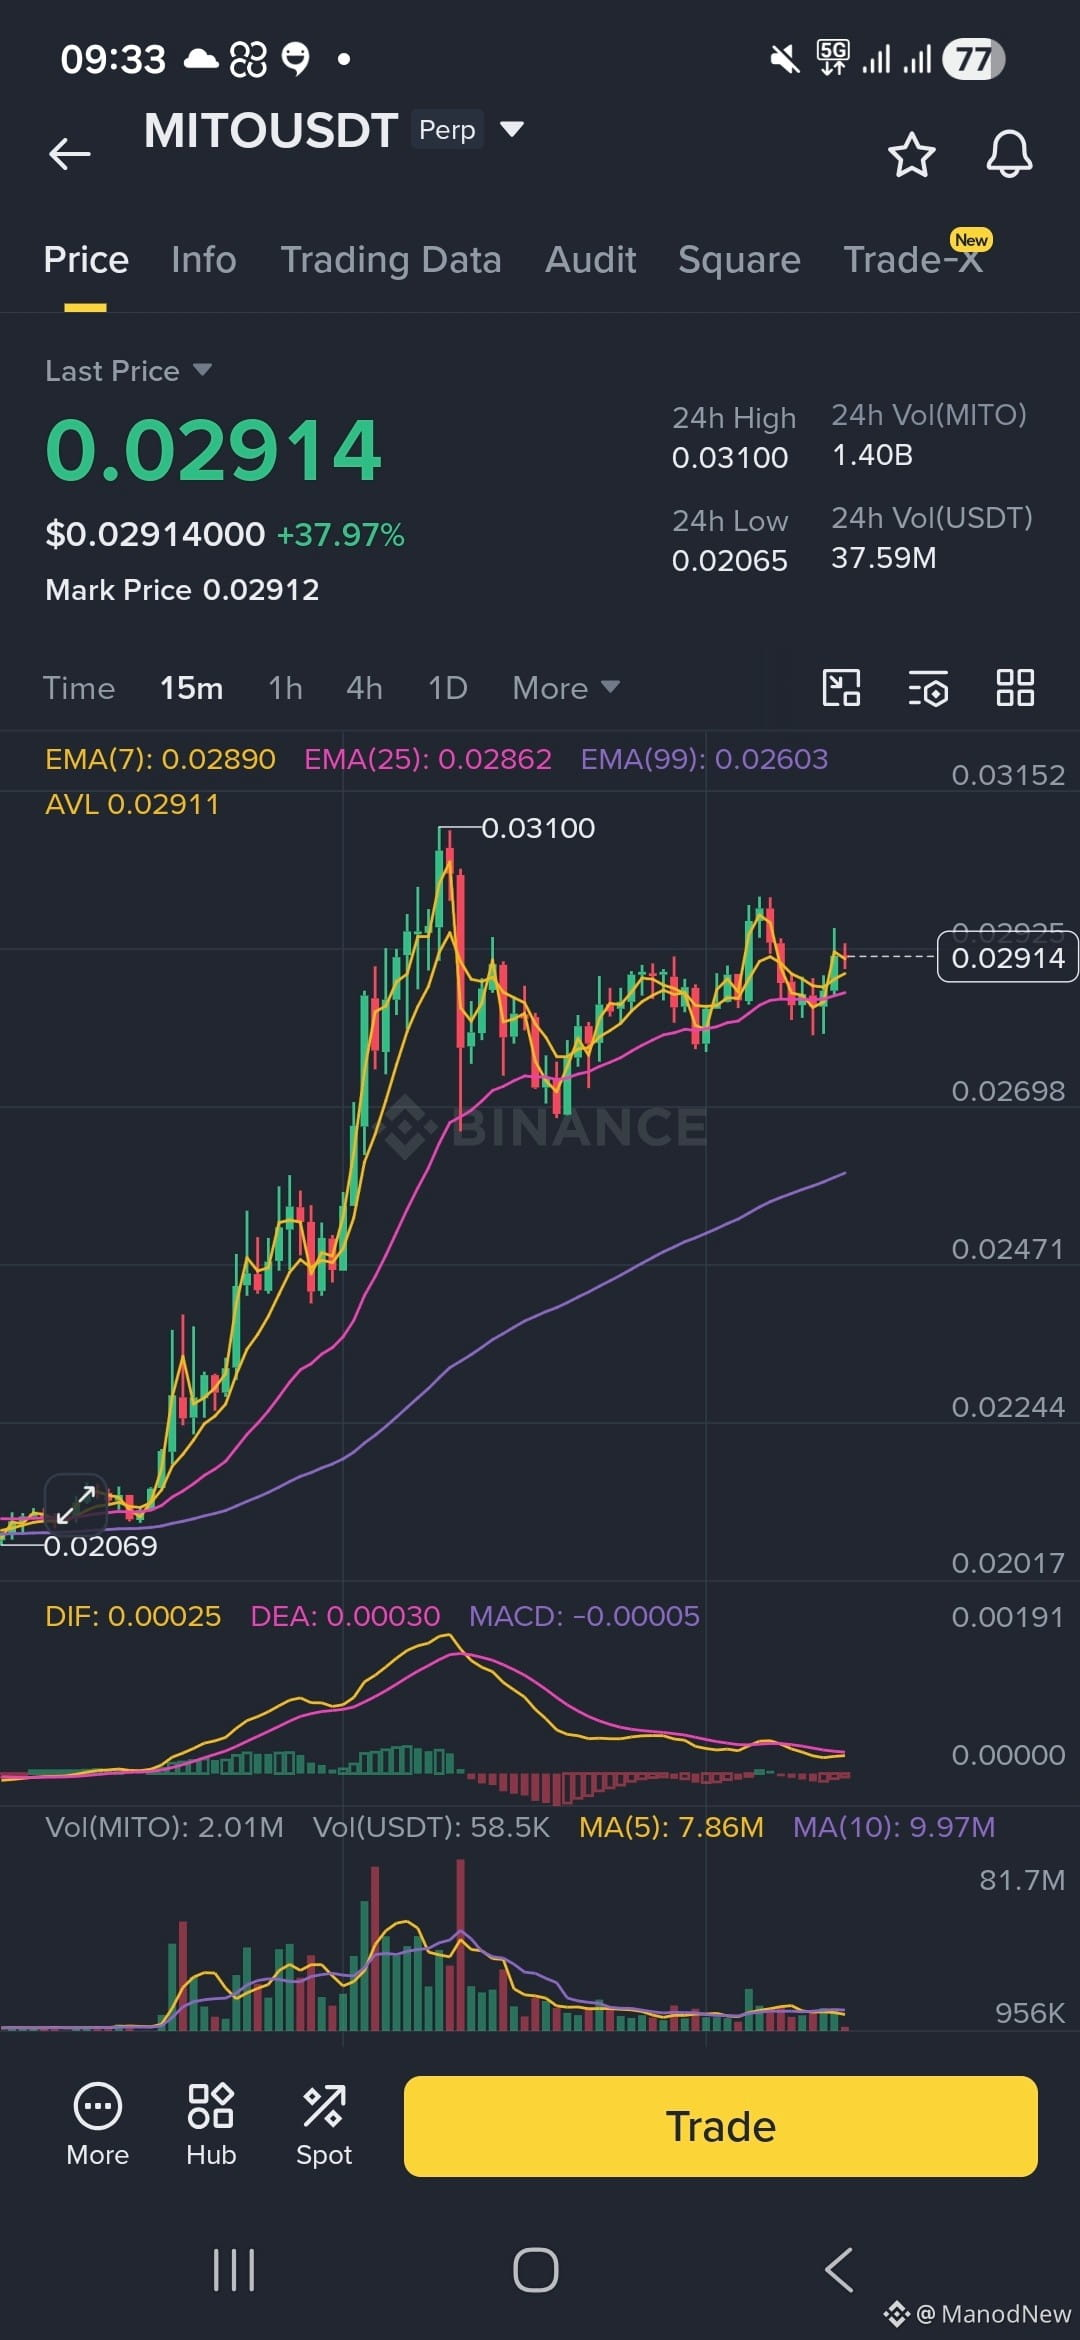Screen dimensions: 1080x2340
Task: Select the Time line chart interval
Action: 79,688
